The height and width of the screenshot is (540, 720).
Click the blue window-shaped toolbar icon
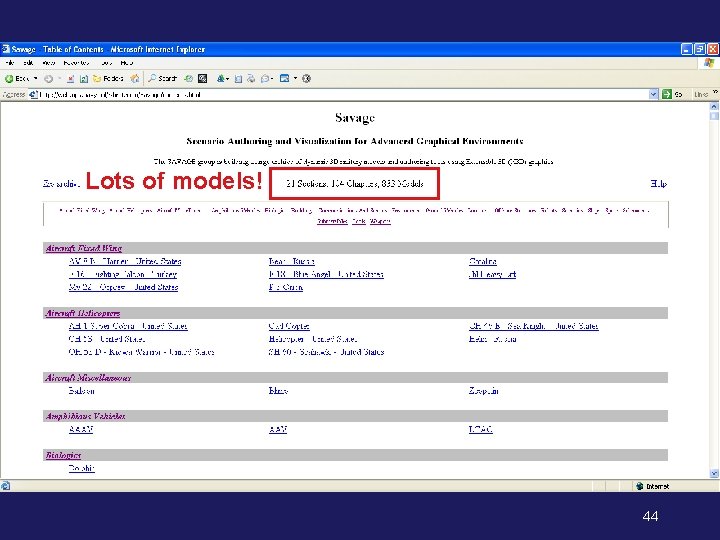coord(285,79)
